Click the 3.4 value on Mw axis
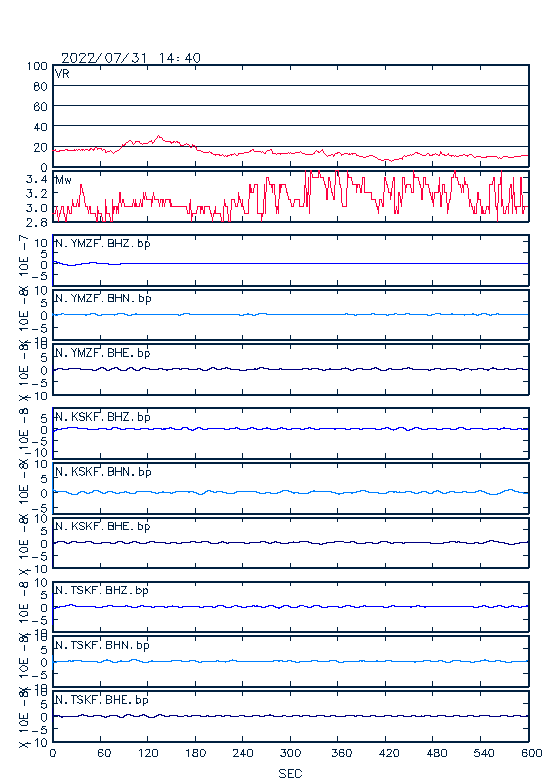554x781 pixels. coord(37,179)
